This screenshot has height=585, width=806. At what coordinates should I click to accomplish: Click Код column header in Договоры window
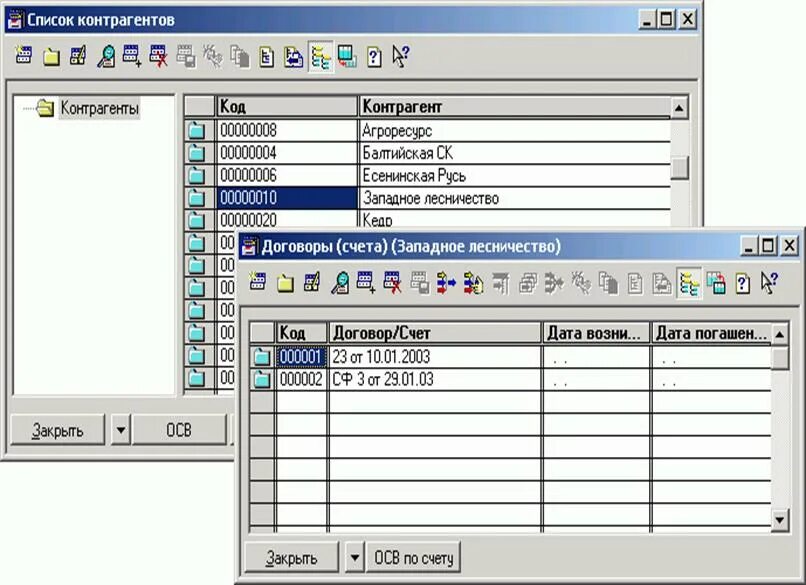click(x=302, y=333)
